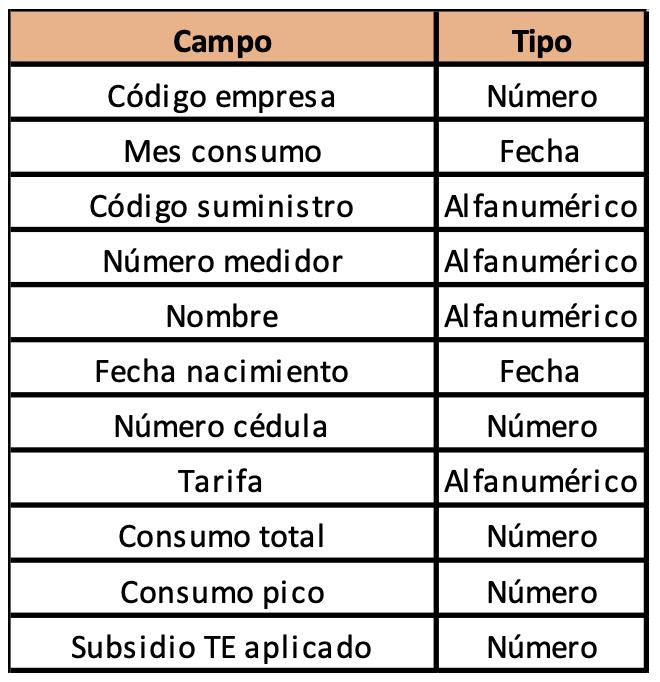Select the Número medidor cell

[222, 257]
